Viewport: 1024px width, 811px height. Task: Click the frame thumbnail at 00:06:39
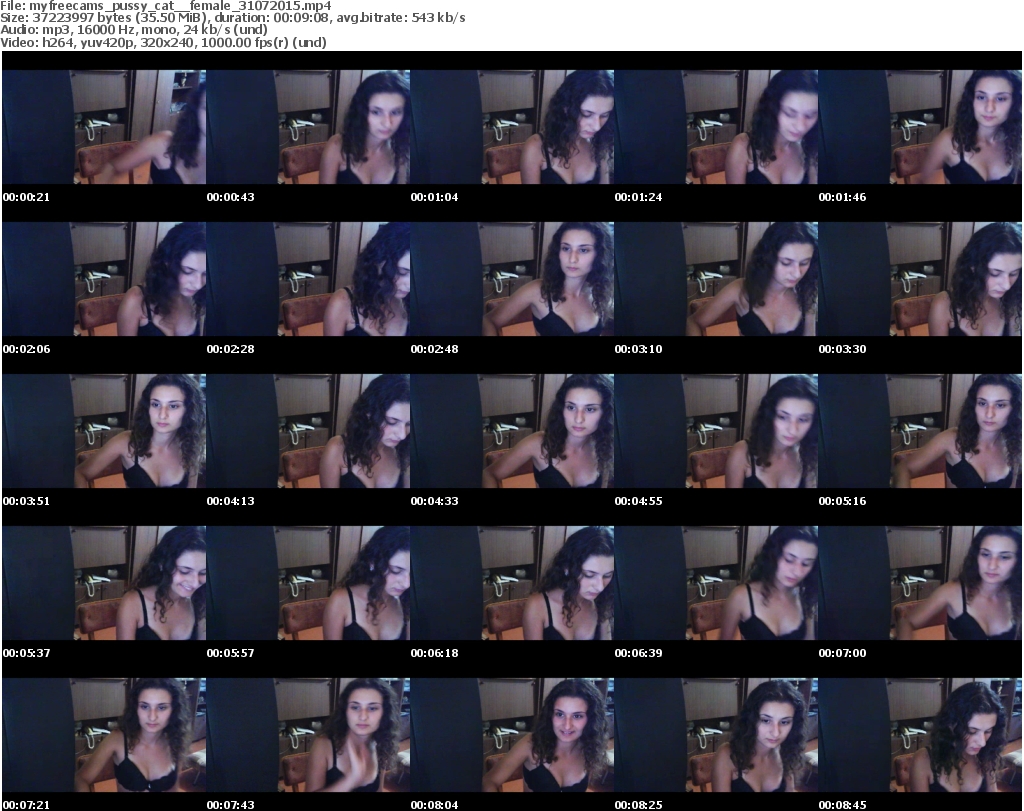point(716,583)
